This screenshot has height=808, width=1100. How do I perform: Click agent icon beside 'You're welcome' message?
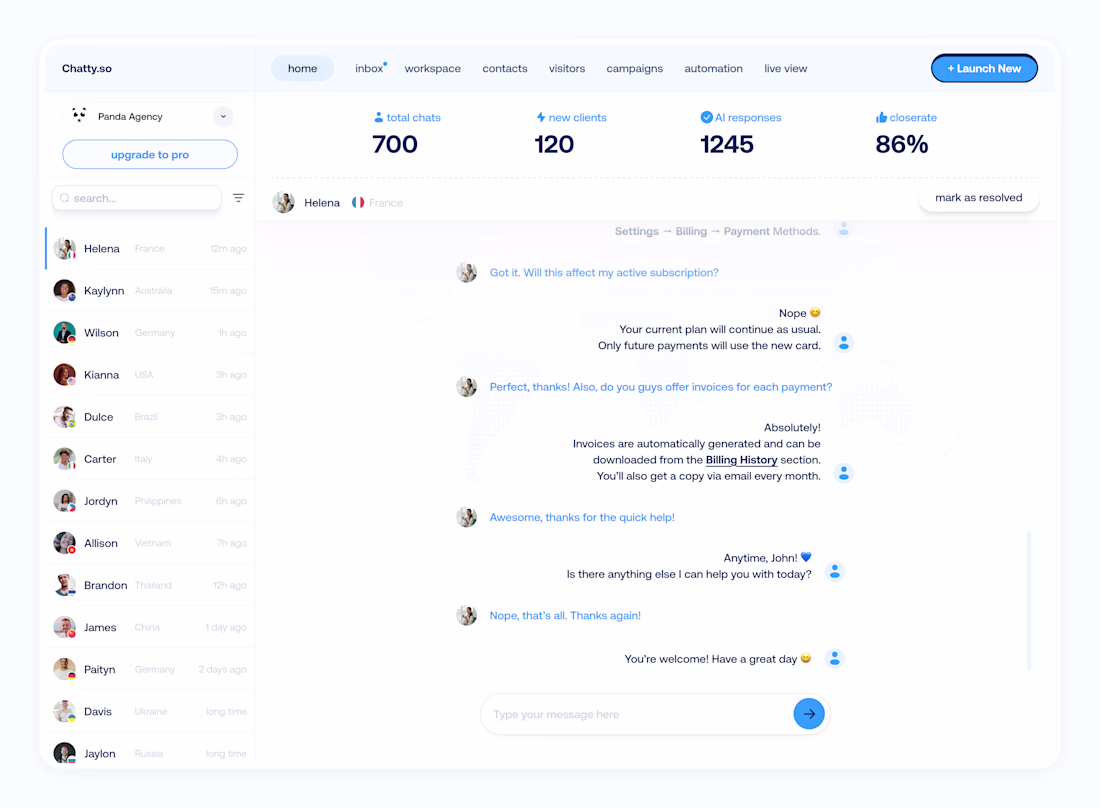click(835, 659)
